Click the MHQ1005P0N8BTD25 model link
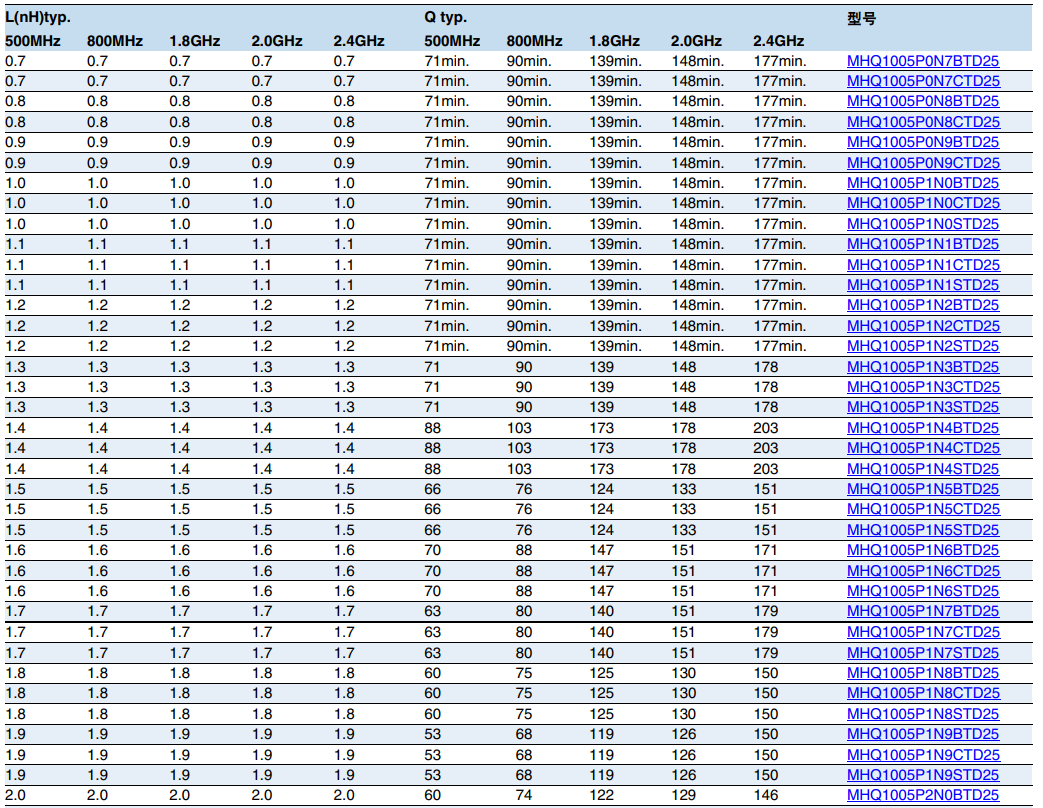This screenshot has height=808, width=1043. (x=923, y=101)
